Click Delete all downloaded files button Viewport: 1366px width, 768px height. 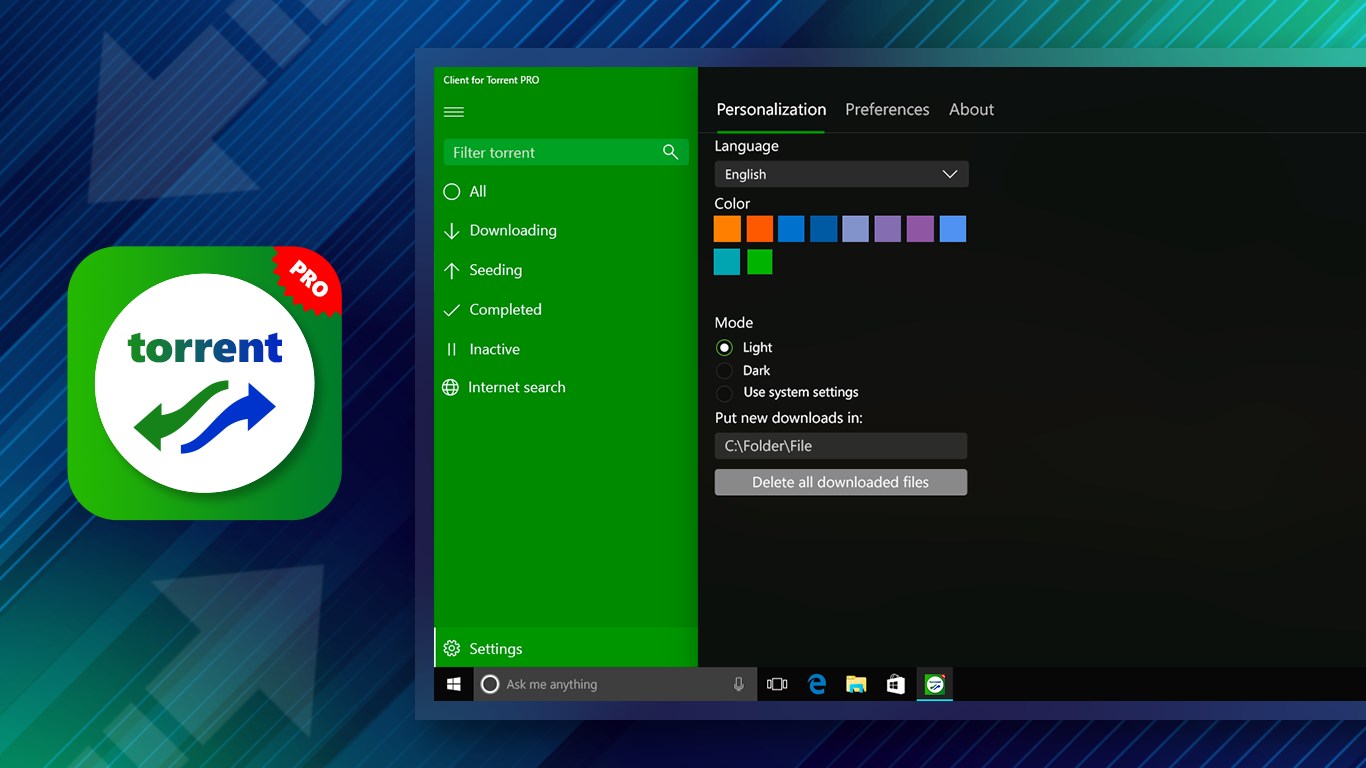[841, 482]
